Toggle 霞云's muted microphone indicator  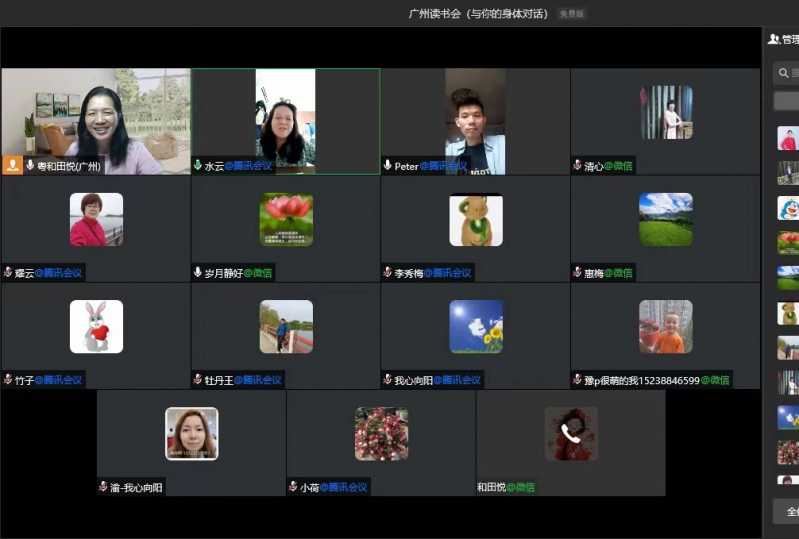pos(8,272)
